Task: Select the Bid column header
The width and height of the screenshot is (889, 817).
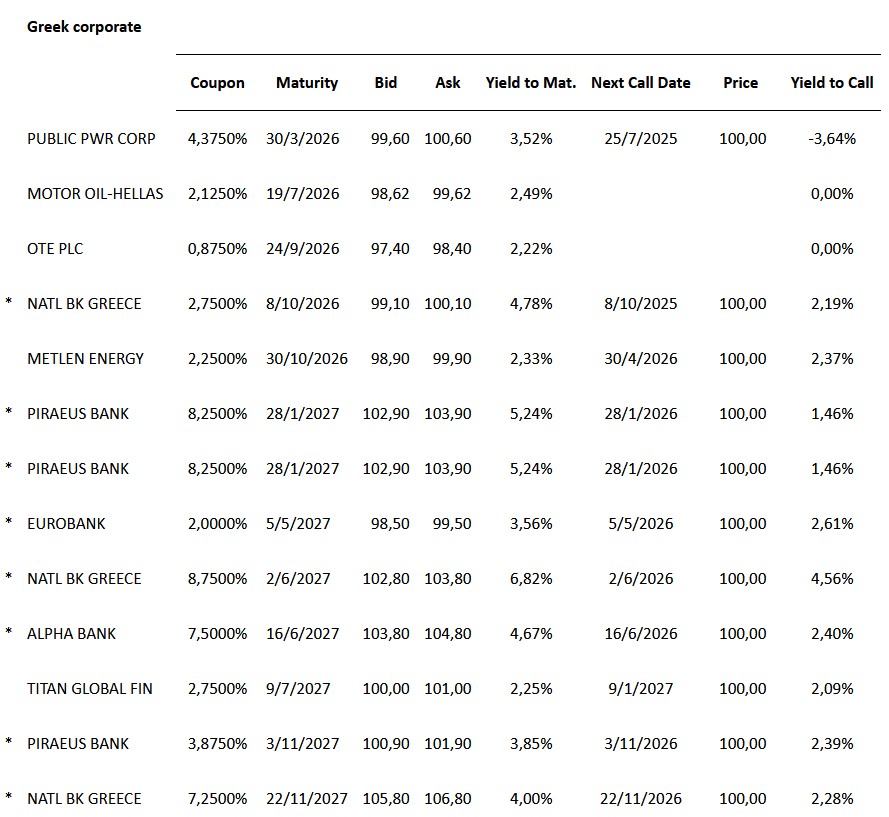Action: click(386, 83)
